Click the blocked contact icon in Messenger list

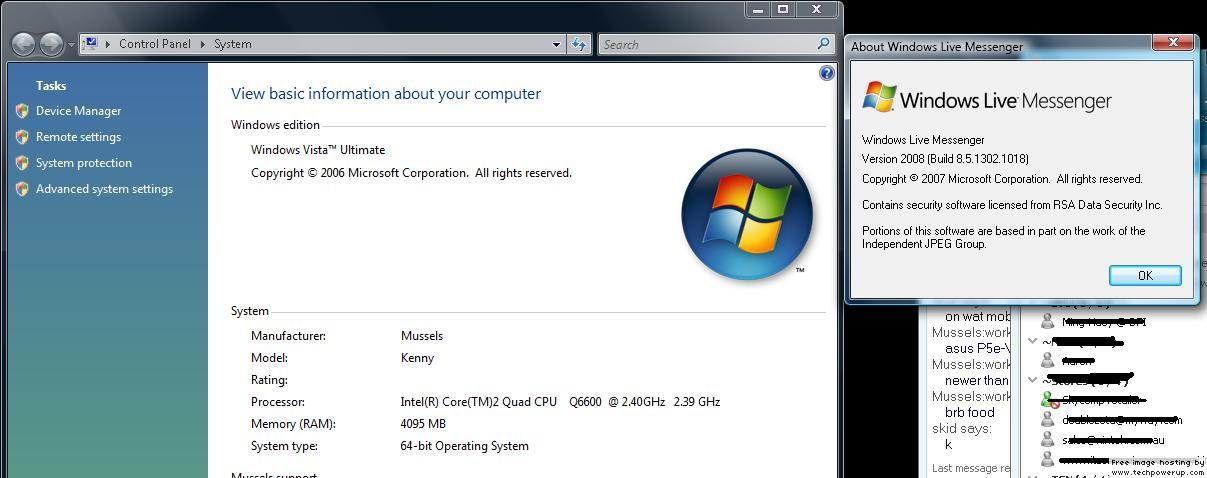[x=1047, y=399]
